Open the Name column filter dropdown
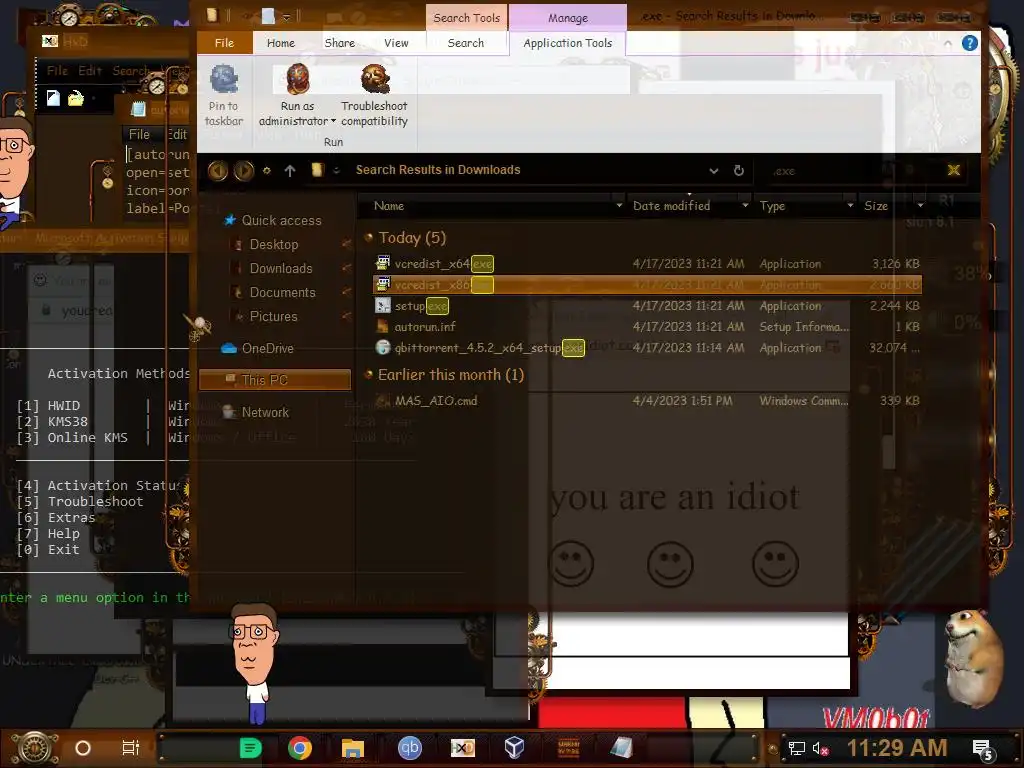The height and width of the screenshot is (768, 1024). [619, 206]
